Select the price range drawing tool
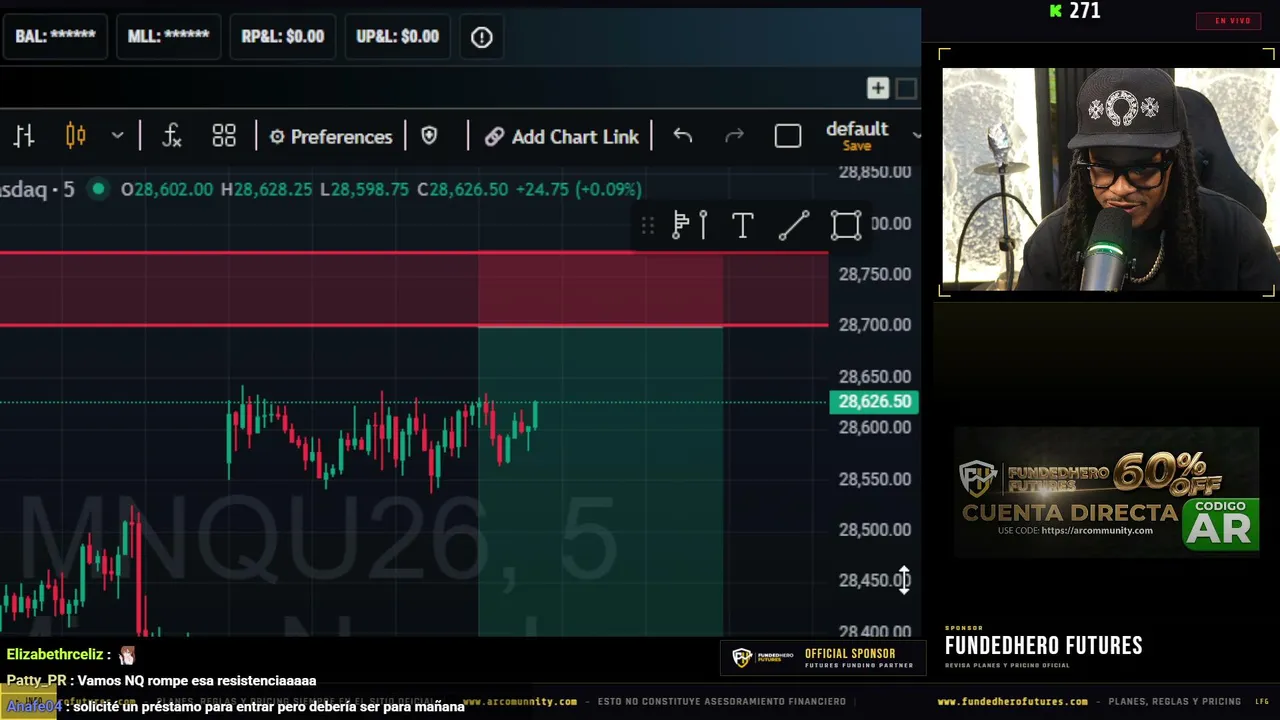Viewport: 1280px width, 720px height. pyautogui.click(x=690, y=226)
